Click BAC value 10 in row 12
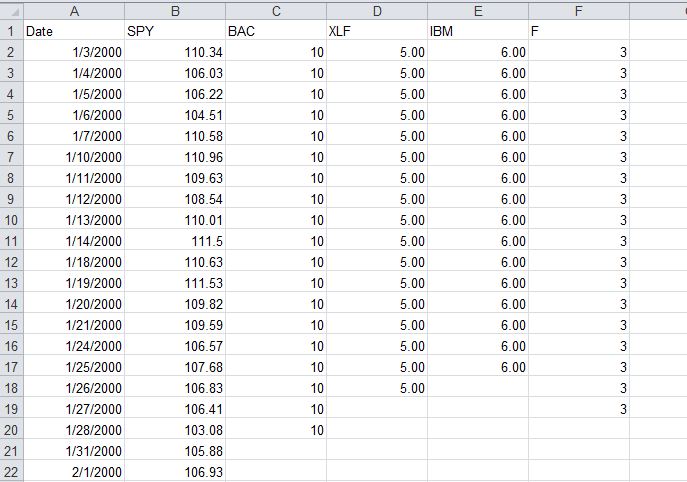 276,262
